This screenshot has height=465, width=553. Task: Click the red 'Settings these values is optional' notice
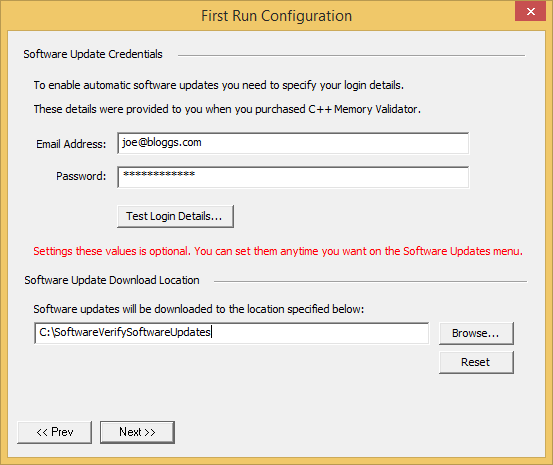[278, 251]
